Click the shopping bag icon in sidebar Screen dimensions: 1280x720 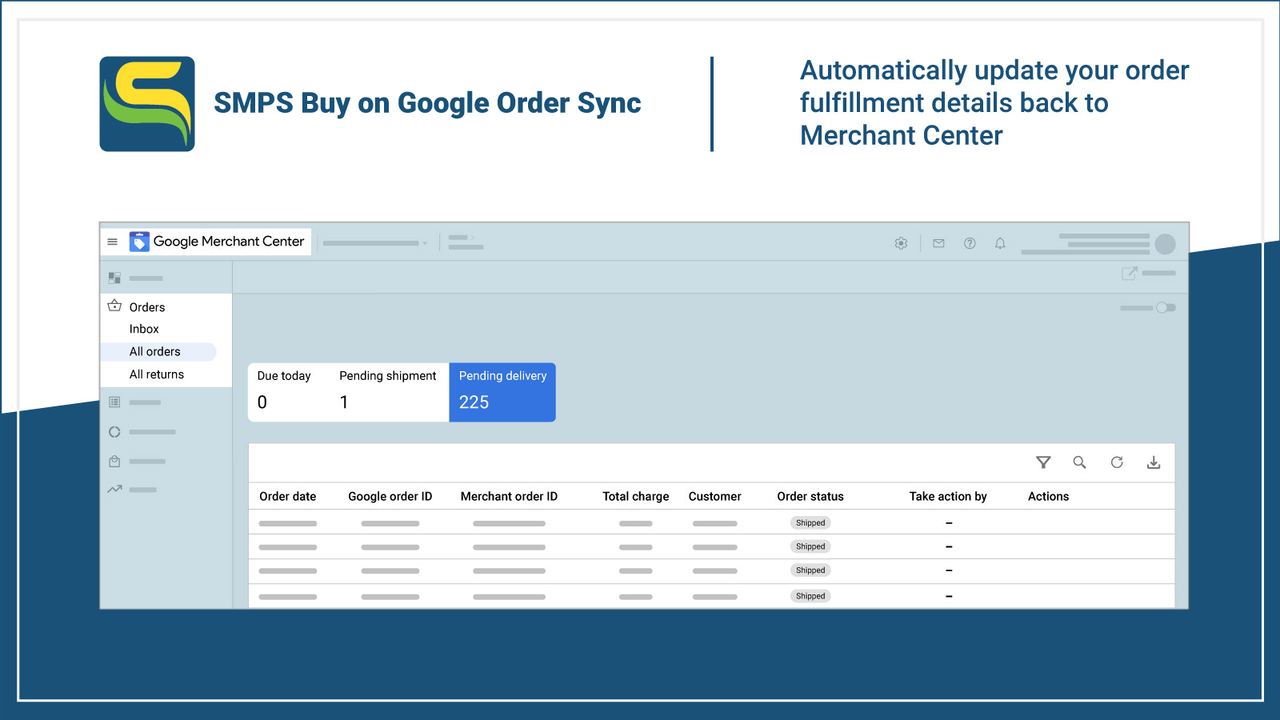click(x=114, y=461)
